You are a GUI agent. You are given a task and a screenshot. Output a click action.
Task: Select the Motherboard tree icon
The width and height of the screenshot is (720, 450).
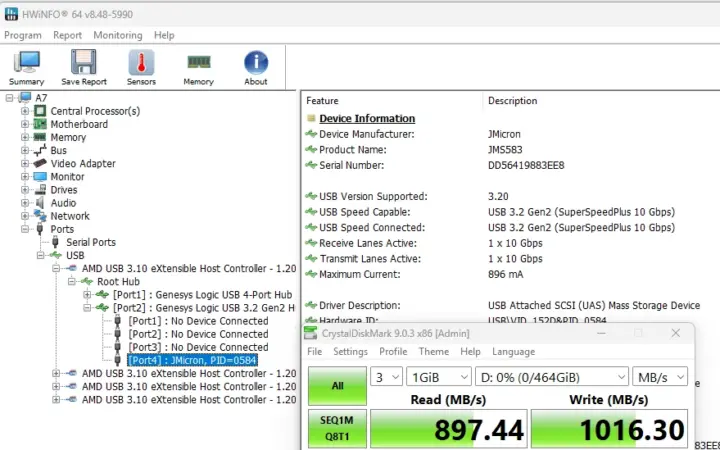pos(40,124)
